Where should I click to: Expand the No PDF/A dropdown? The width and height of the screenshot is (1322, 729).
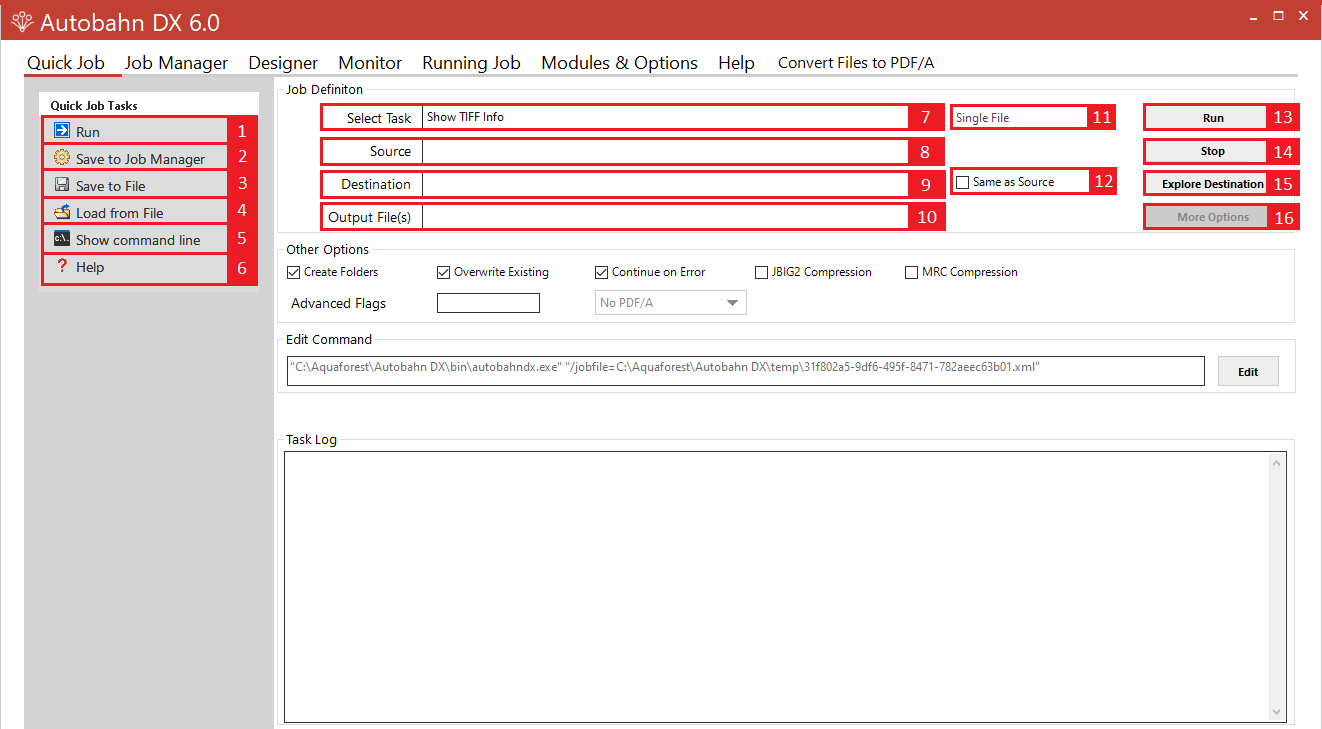pos(671,303)
